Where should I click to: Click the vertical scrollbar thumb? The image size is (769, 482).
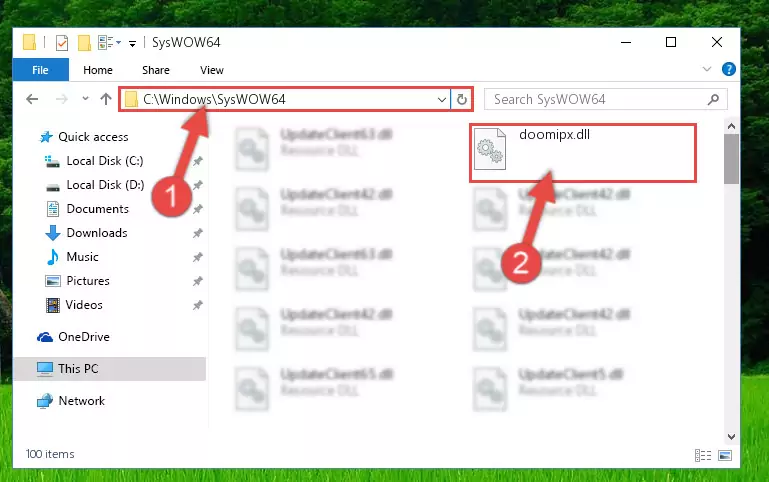[x=731, y=159]
